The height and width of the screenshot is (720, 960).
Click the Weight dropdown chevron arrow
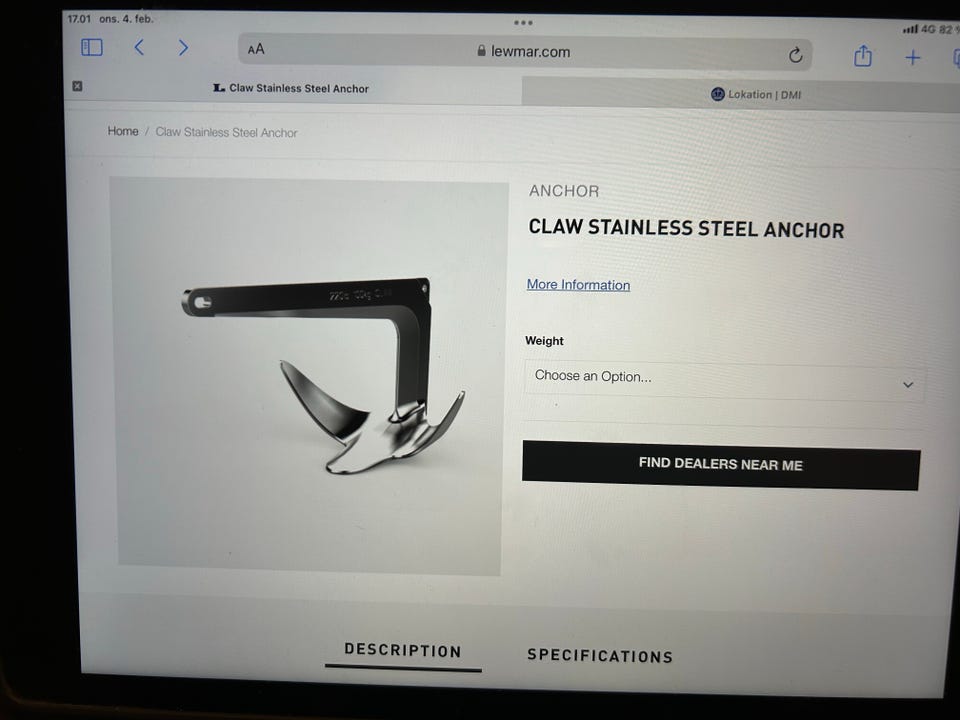tap(908, 384)
